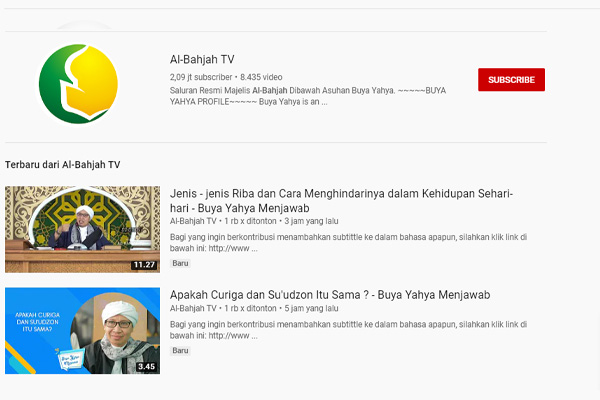Click 'Terbaru dari Al-Bahjah TV' heading

tap(62, 165)
